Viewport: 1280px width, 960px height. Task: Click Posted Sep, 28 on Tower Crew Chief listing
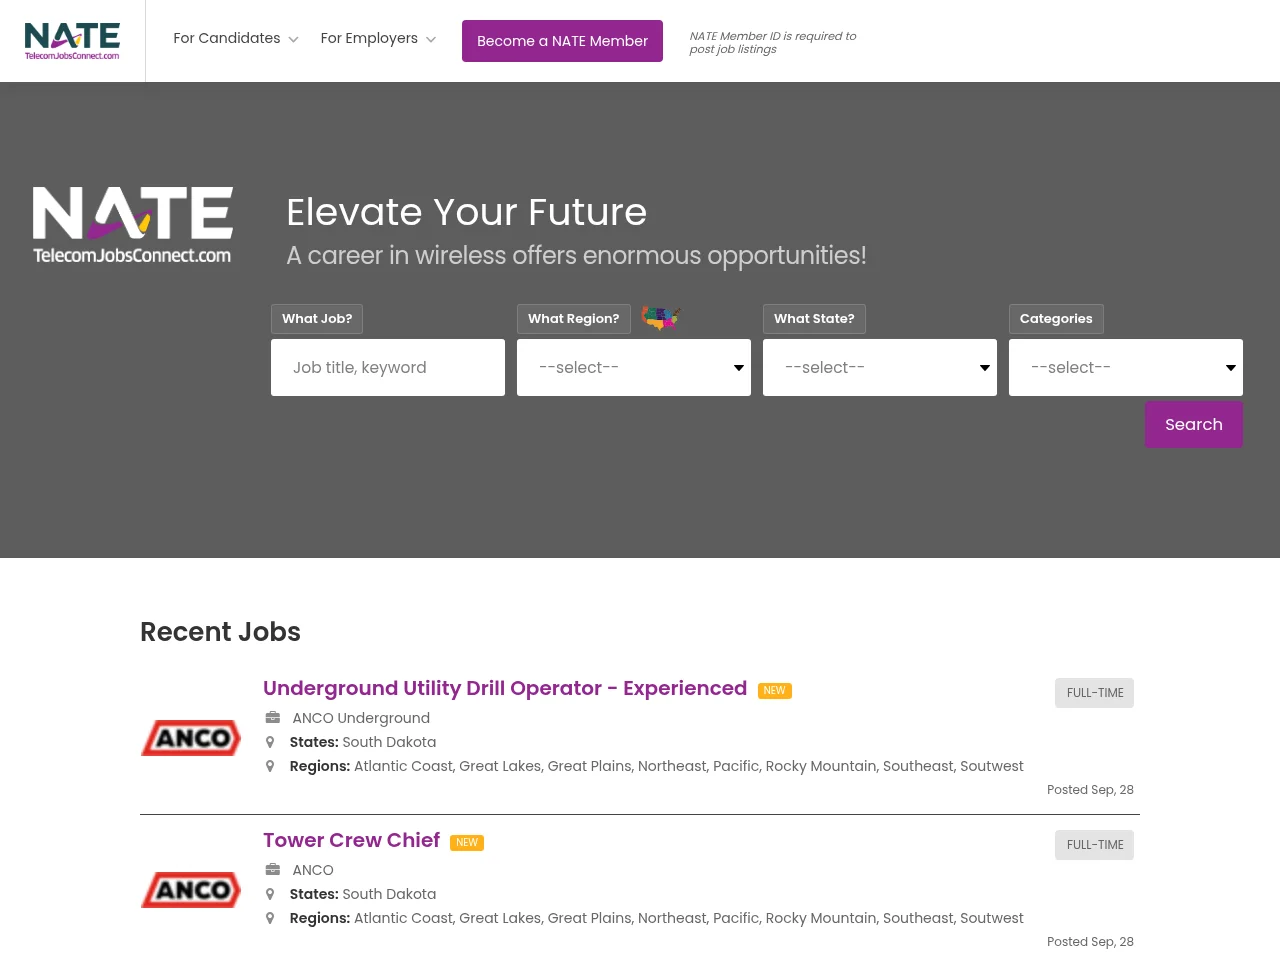pos(1090,942)
